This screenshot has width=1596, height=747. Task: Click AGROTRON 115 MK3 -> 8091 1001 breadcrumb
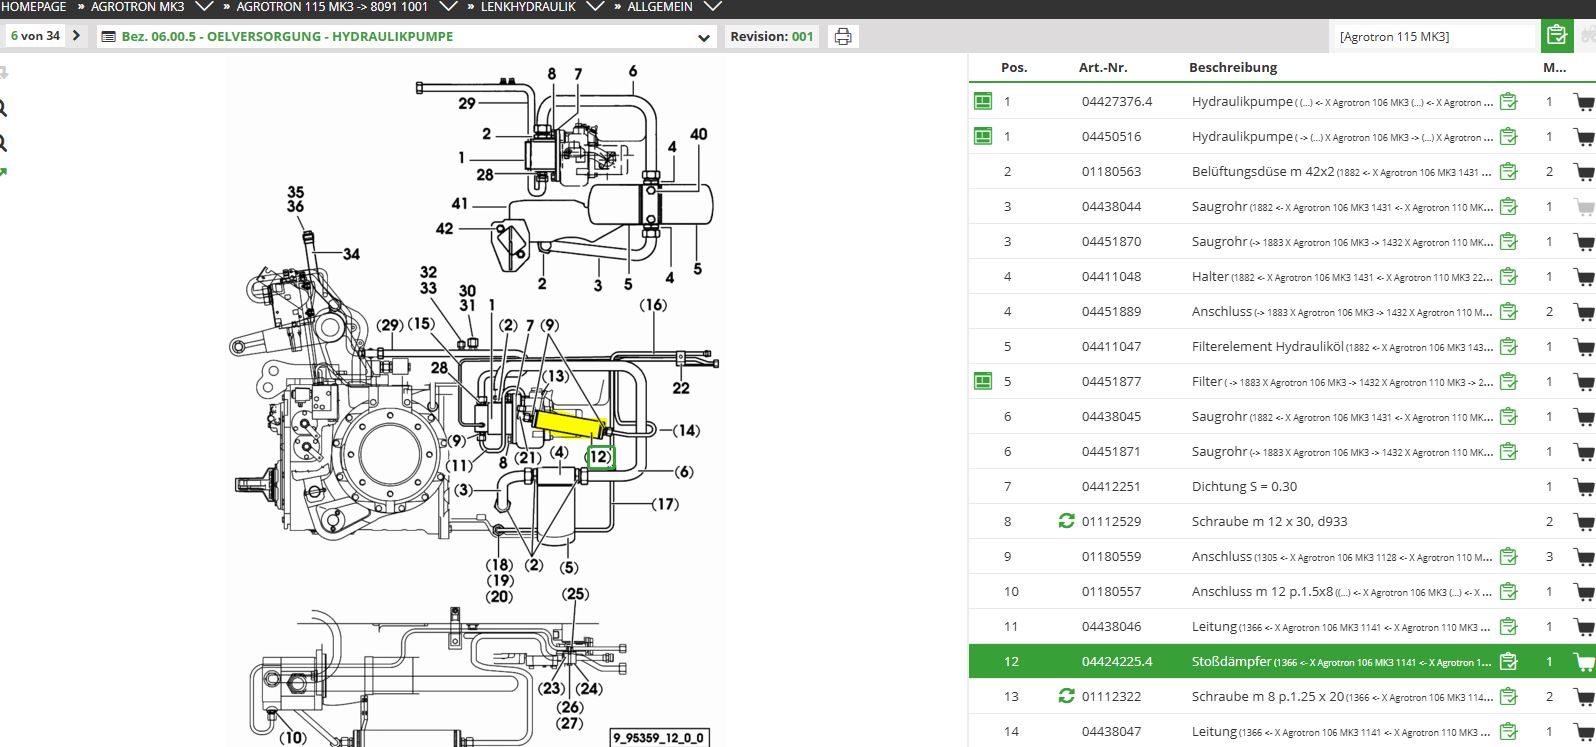pyautogui.click(x=332, y=7)
